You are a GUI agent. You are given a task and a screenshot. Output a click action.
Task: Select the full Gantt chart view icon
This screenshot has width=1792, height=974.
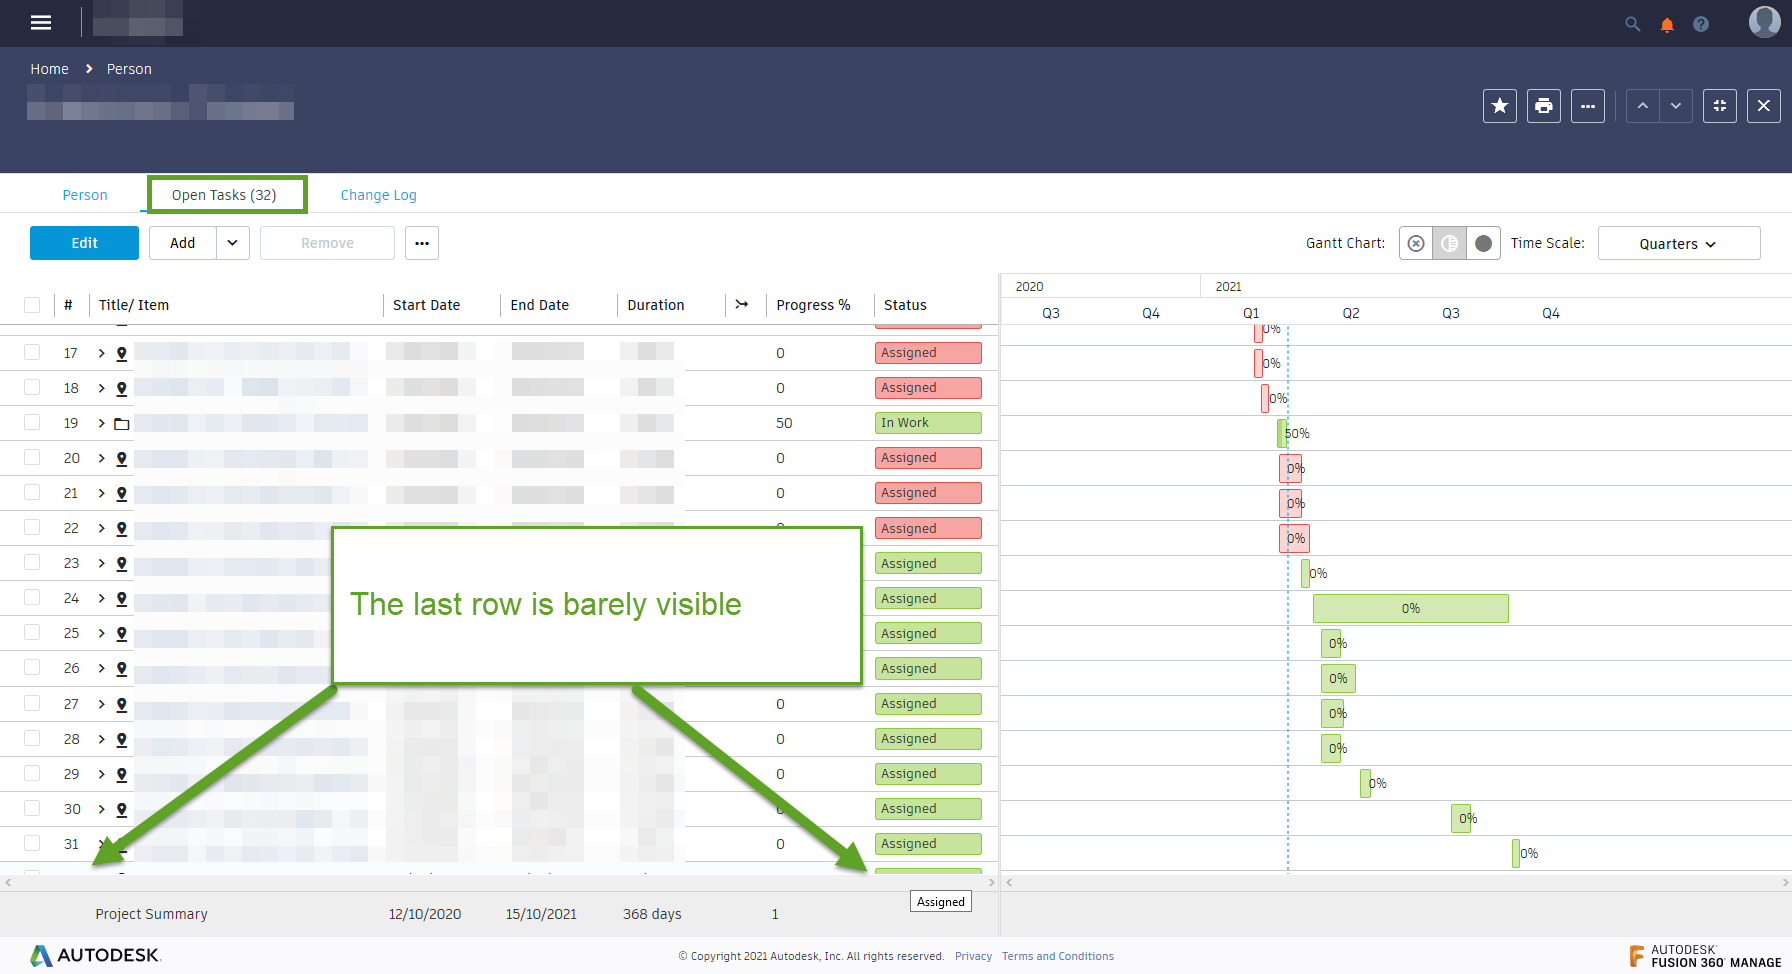point(1484,243)
